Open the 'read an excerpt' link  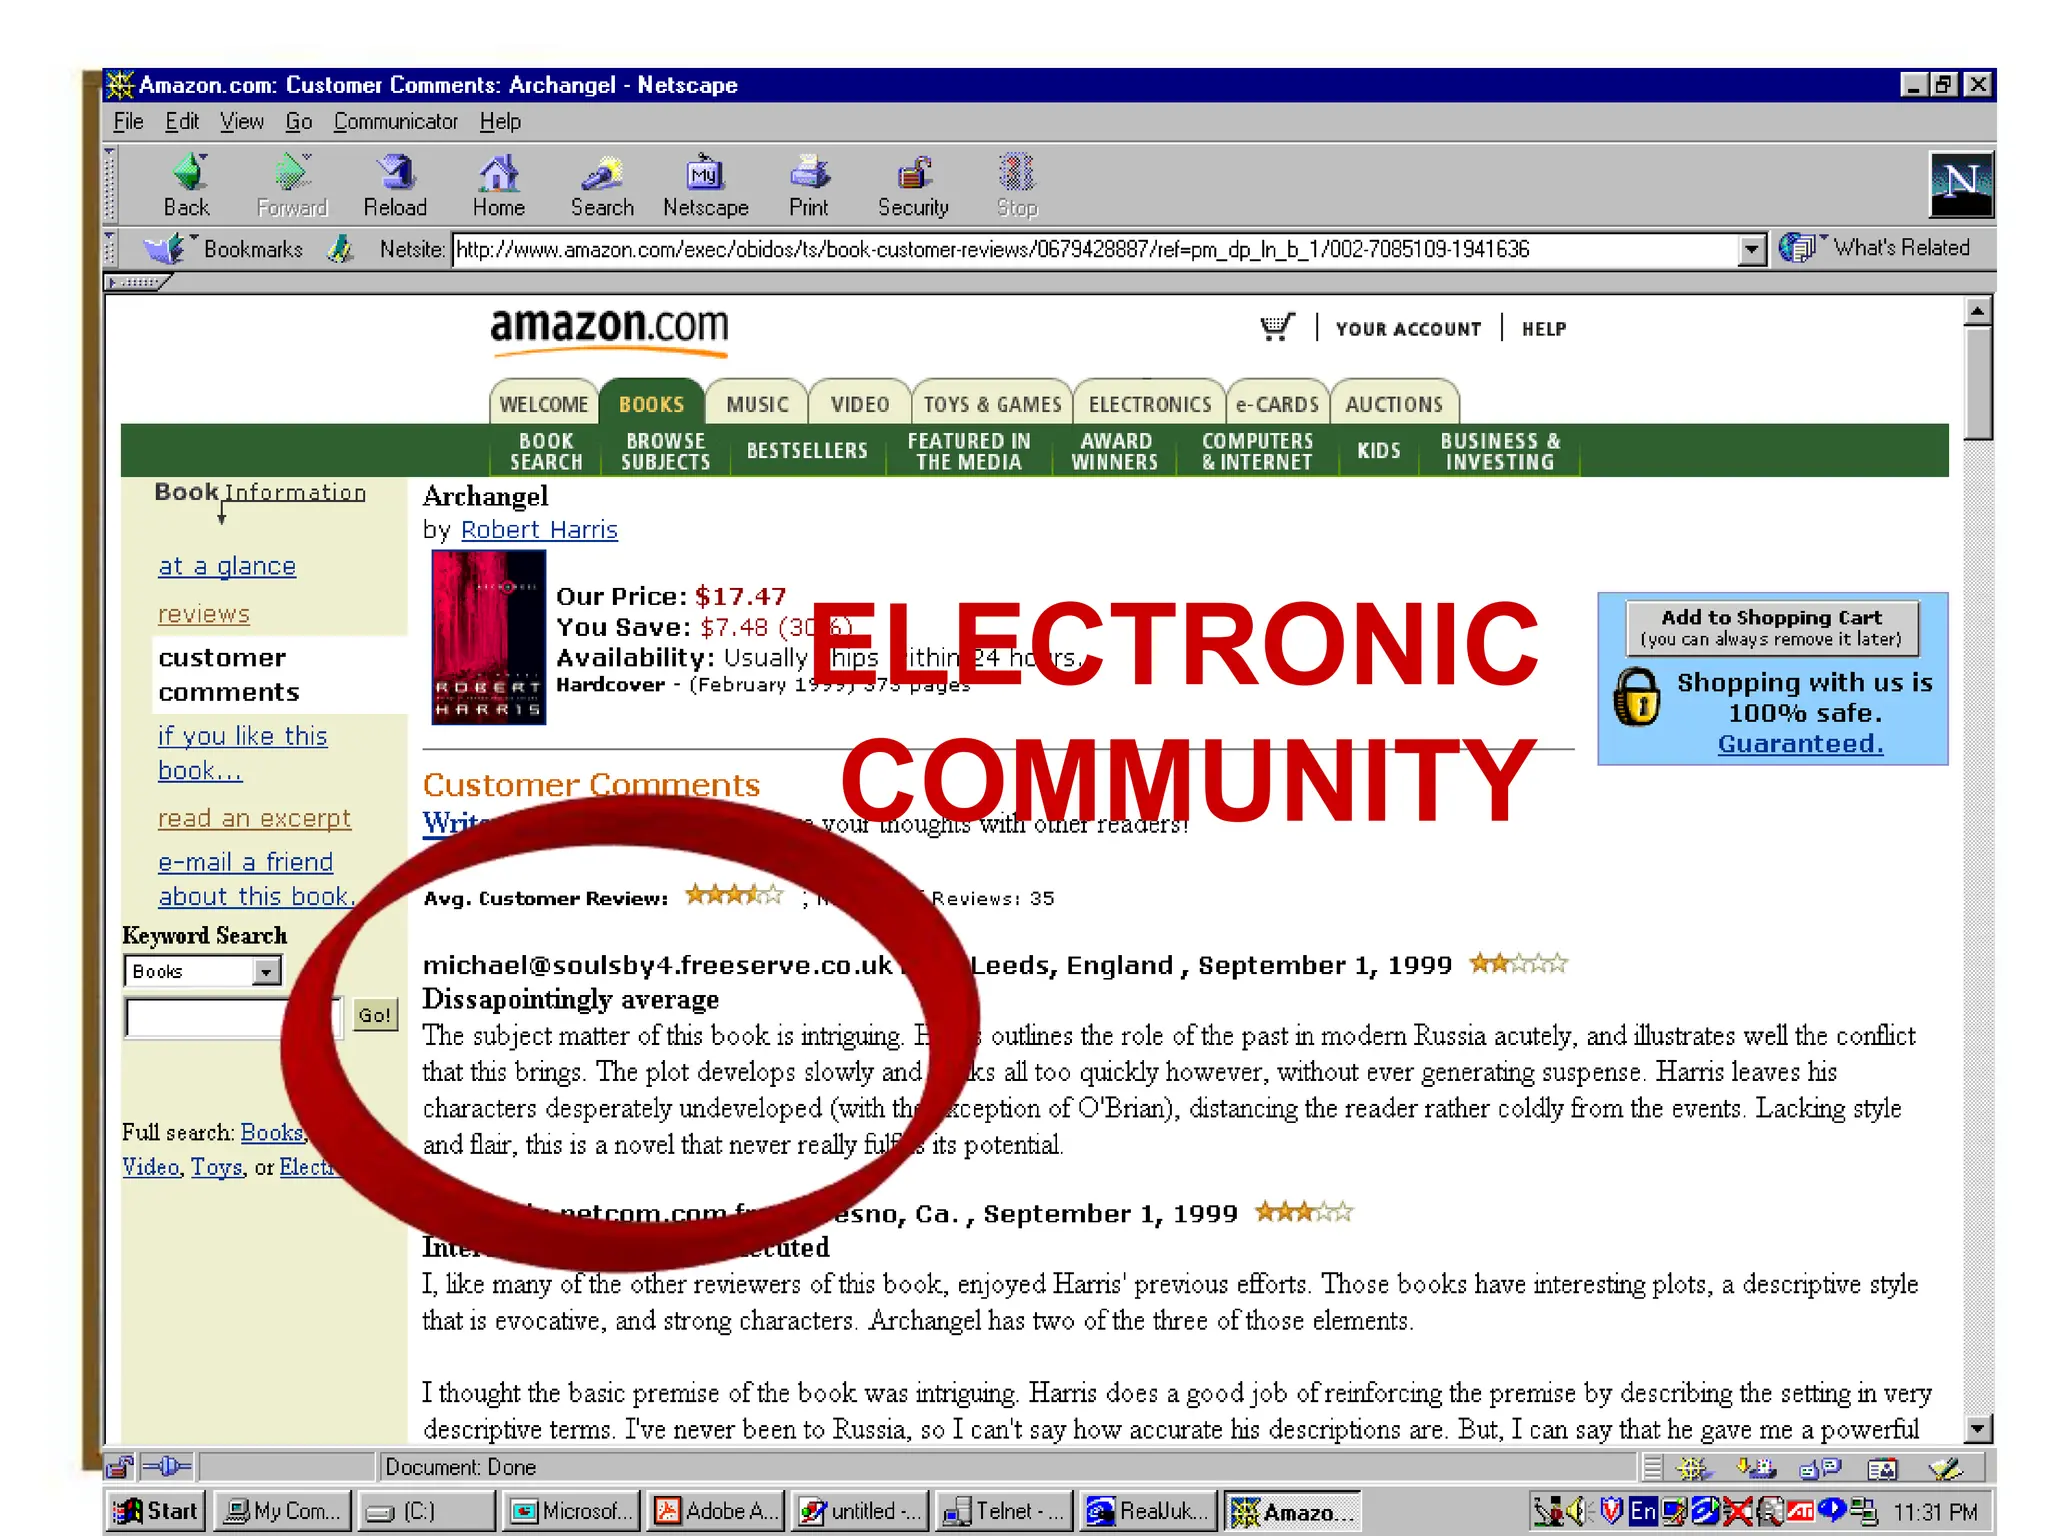(x=254, y=818)
